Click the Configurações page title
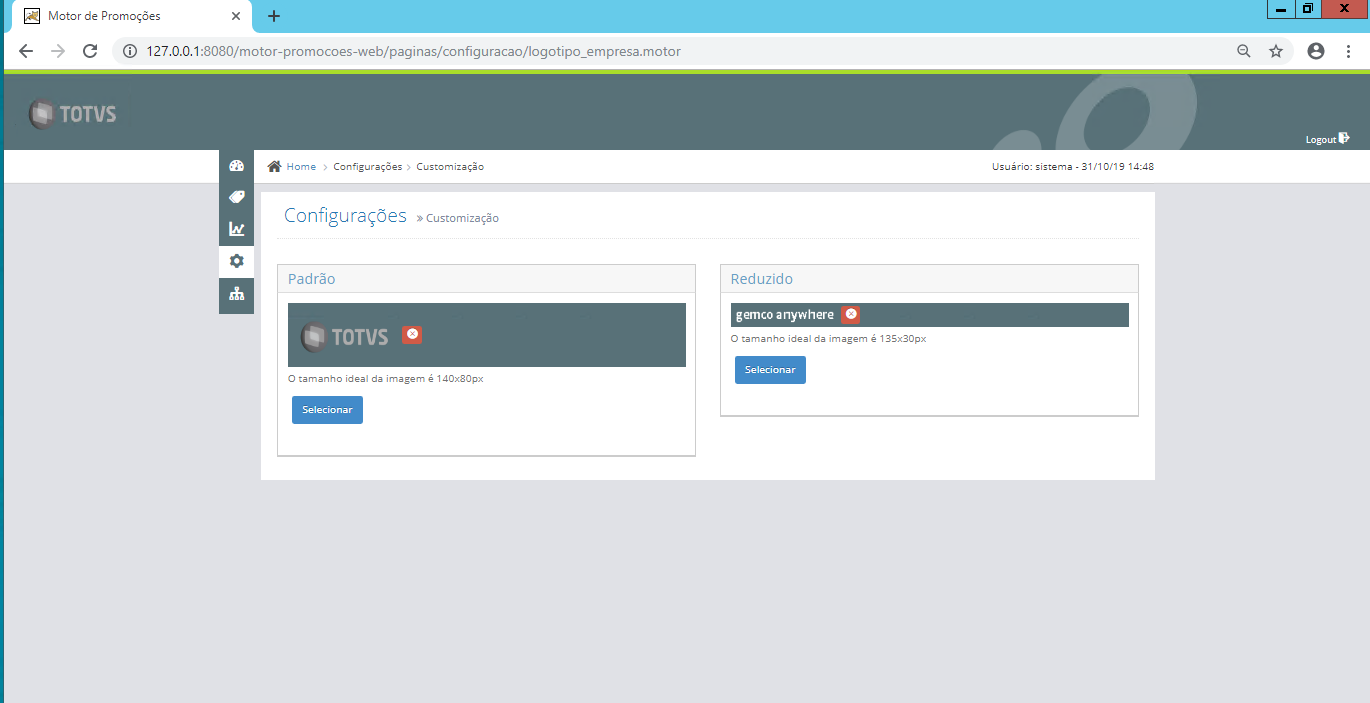Image resolution: width=1370 pixels, height=703 pixels. pyautogui.click(x=345, y=216)
